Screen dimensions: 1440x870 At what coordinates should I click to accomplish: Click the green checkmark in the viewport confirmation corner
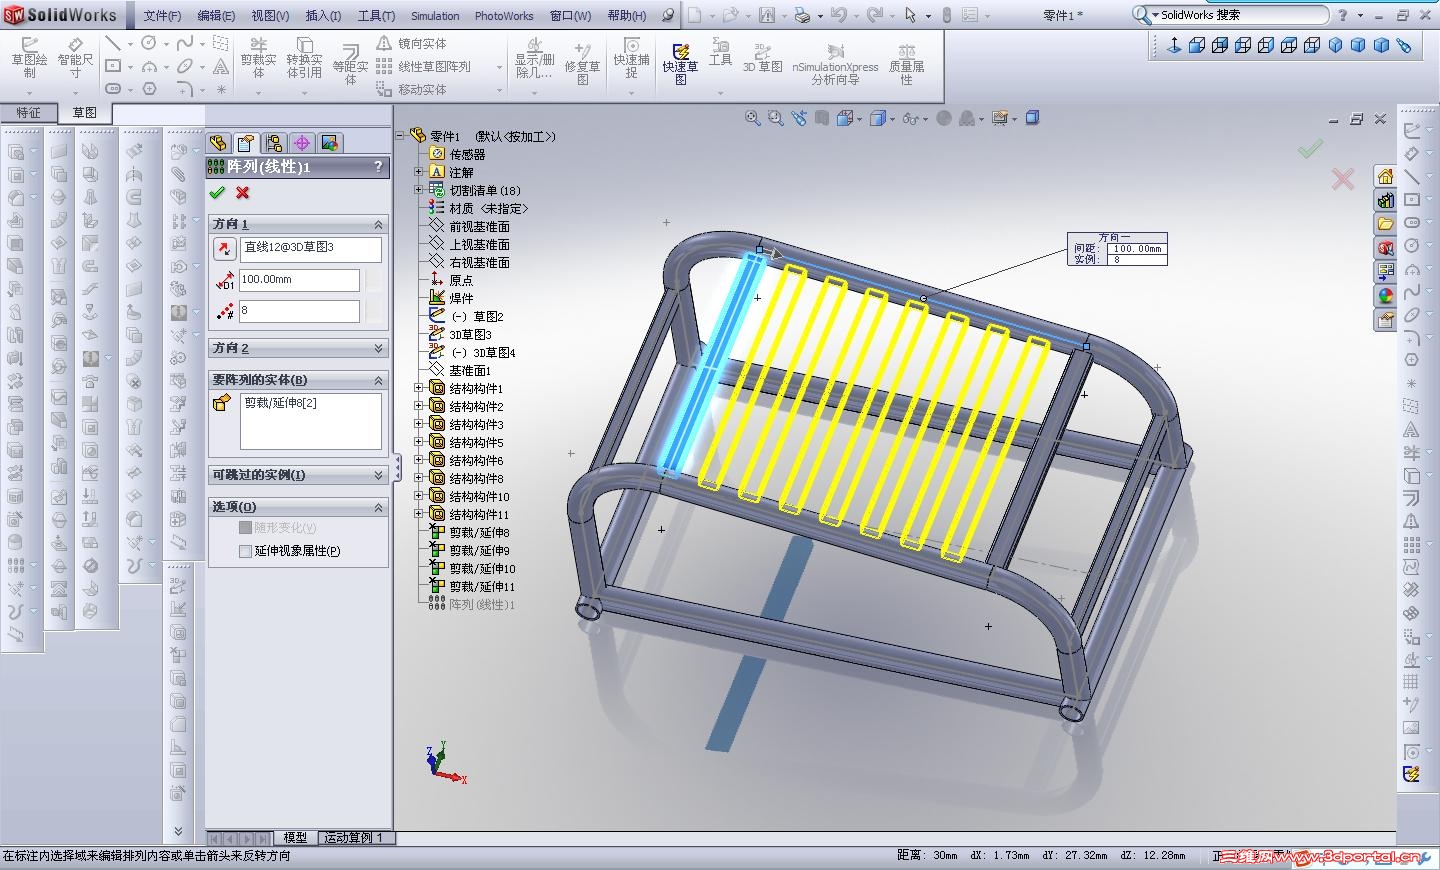(x=1310, y=149)
